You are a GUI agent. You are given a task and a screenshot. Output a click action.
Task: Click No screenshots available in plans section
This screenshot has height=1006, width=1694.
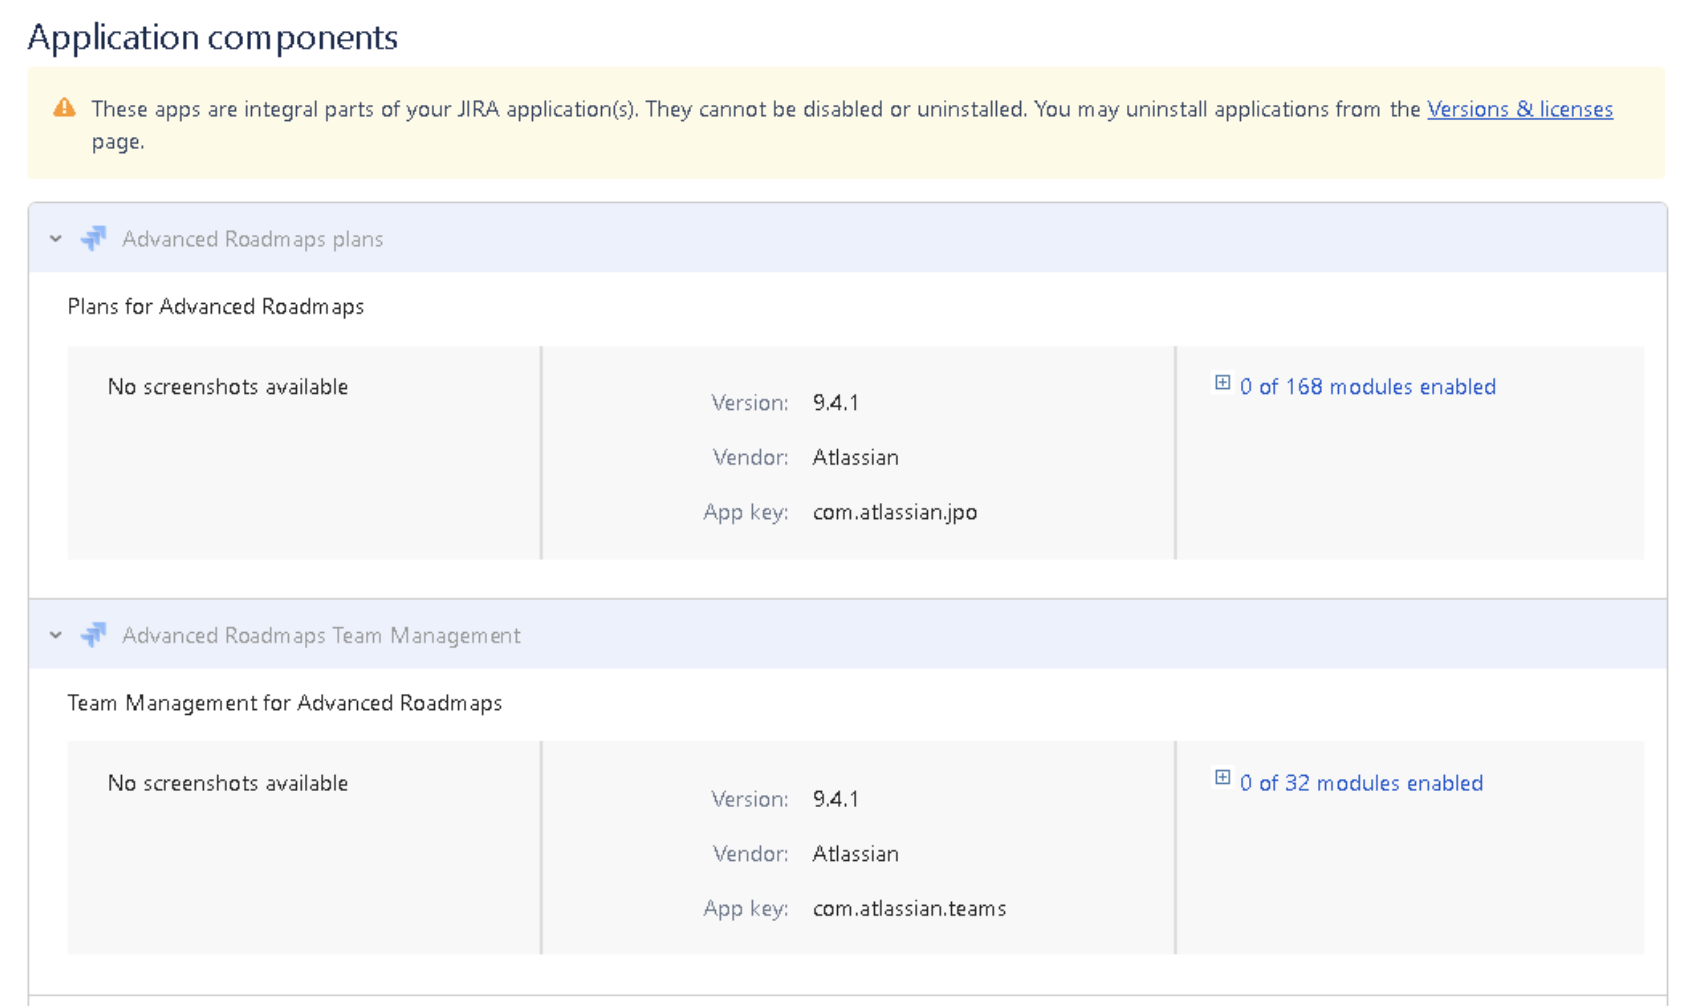[228, 387]
